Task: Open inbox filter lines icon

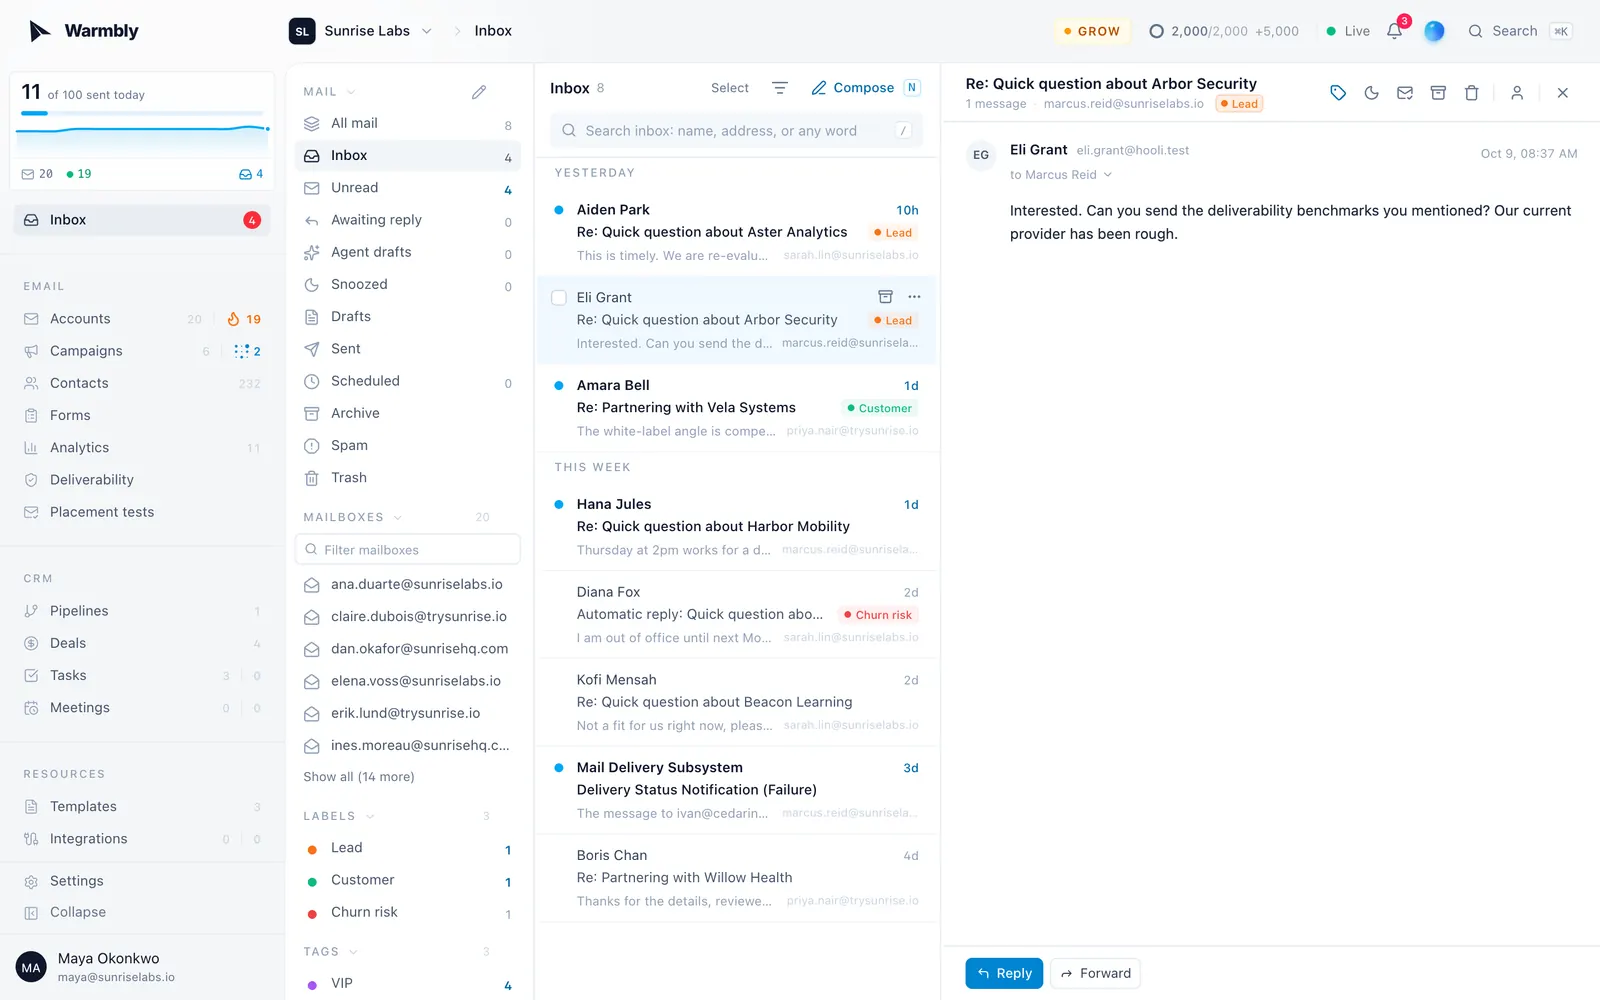Action: point(780,88)
